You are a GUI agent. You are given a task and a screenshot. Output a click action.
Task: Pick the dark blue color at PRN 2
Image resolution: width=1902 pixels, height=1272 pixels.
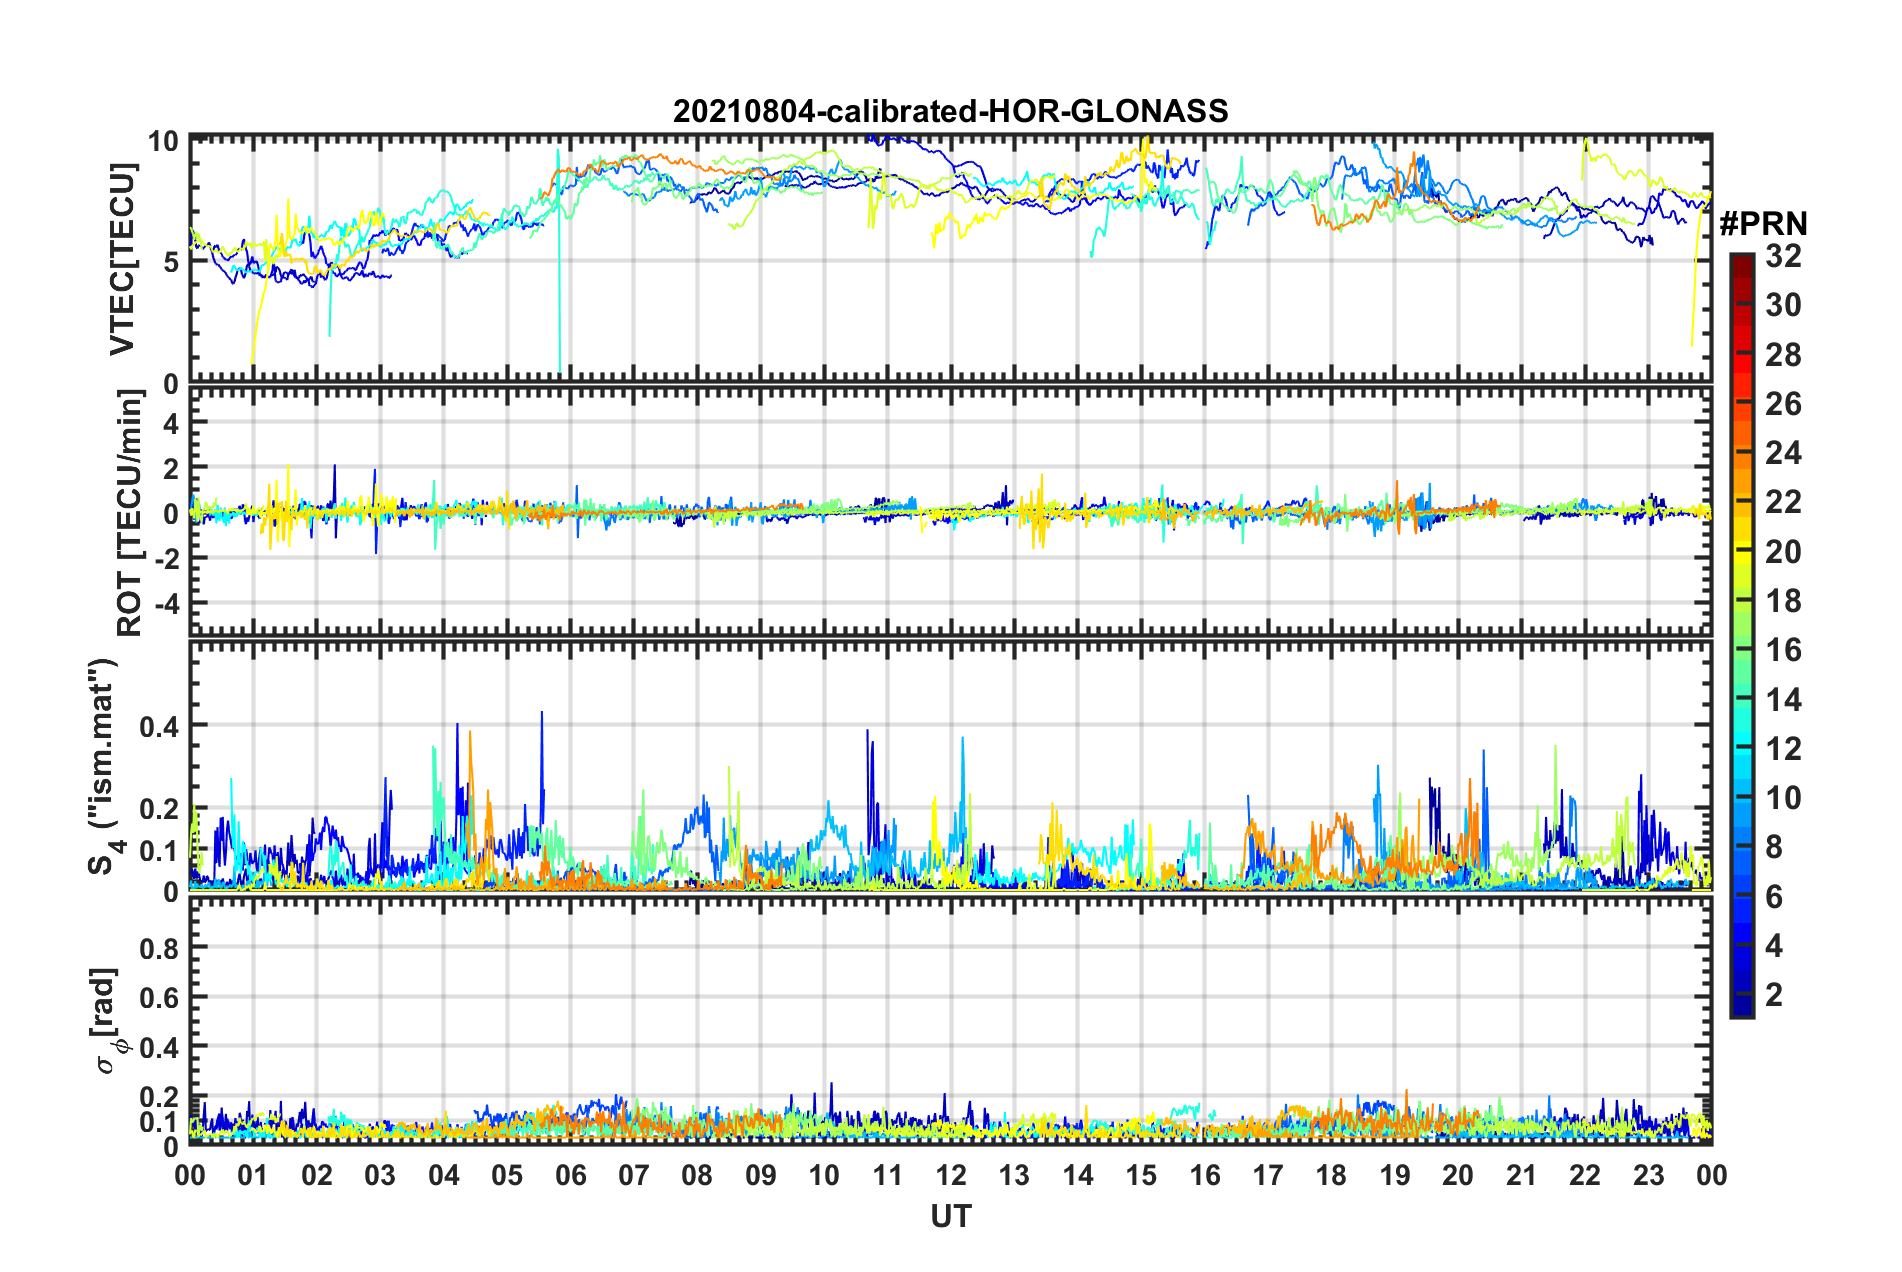(1741, 995)
